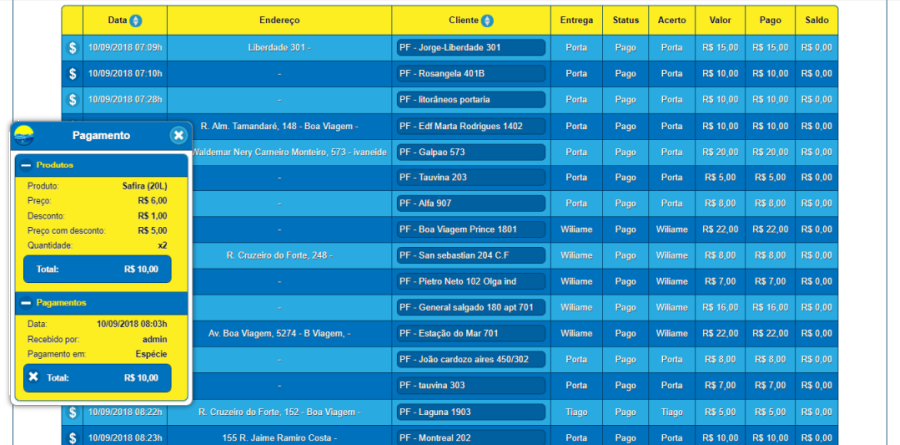
Task: Collapse the Produtos section
Action: [25, 164]
